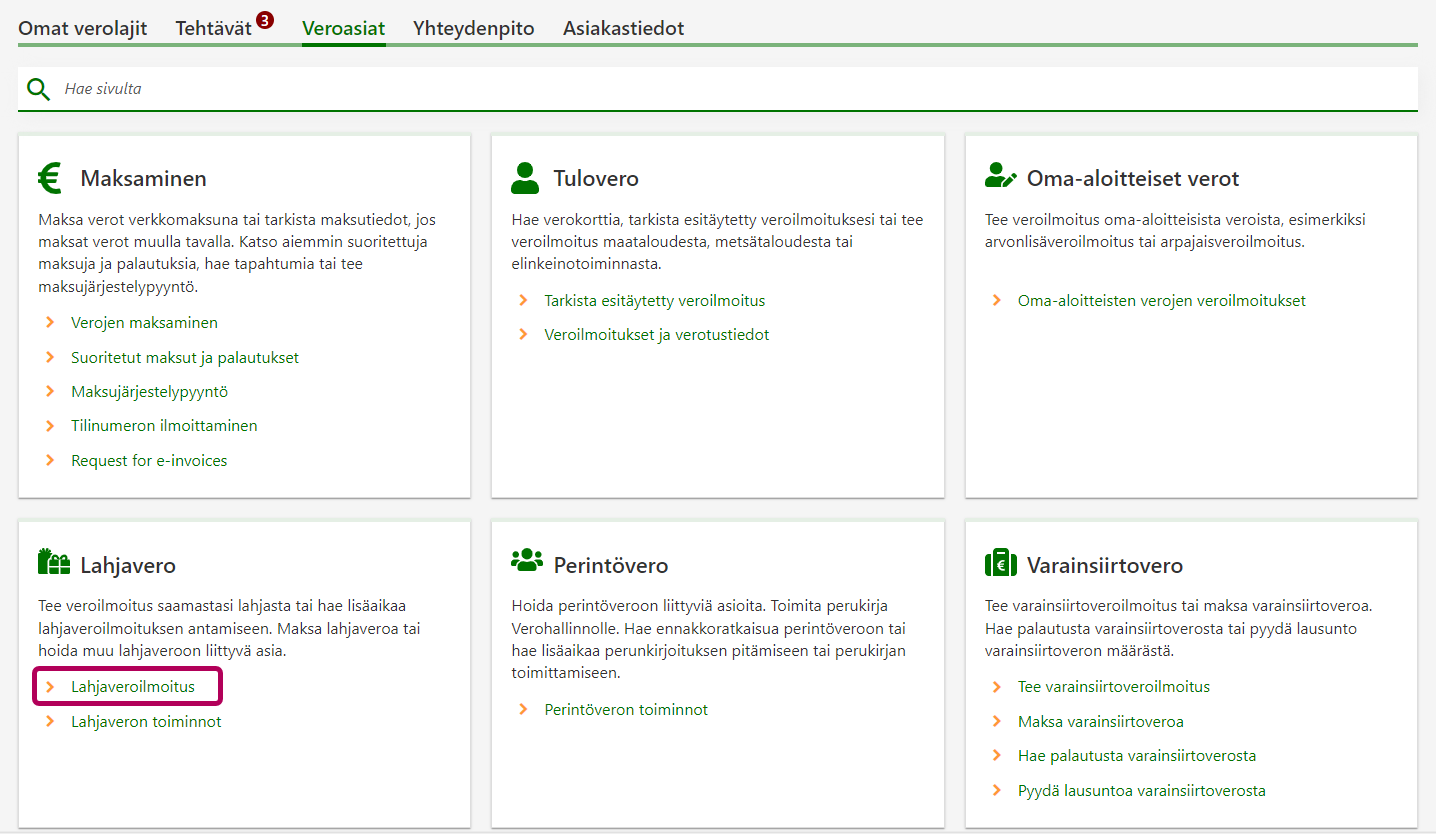Click the people group icon beside Perintövero
This screenshot has width=1436, height=834.
(x=526, y=561)
